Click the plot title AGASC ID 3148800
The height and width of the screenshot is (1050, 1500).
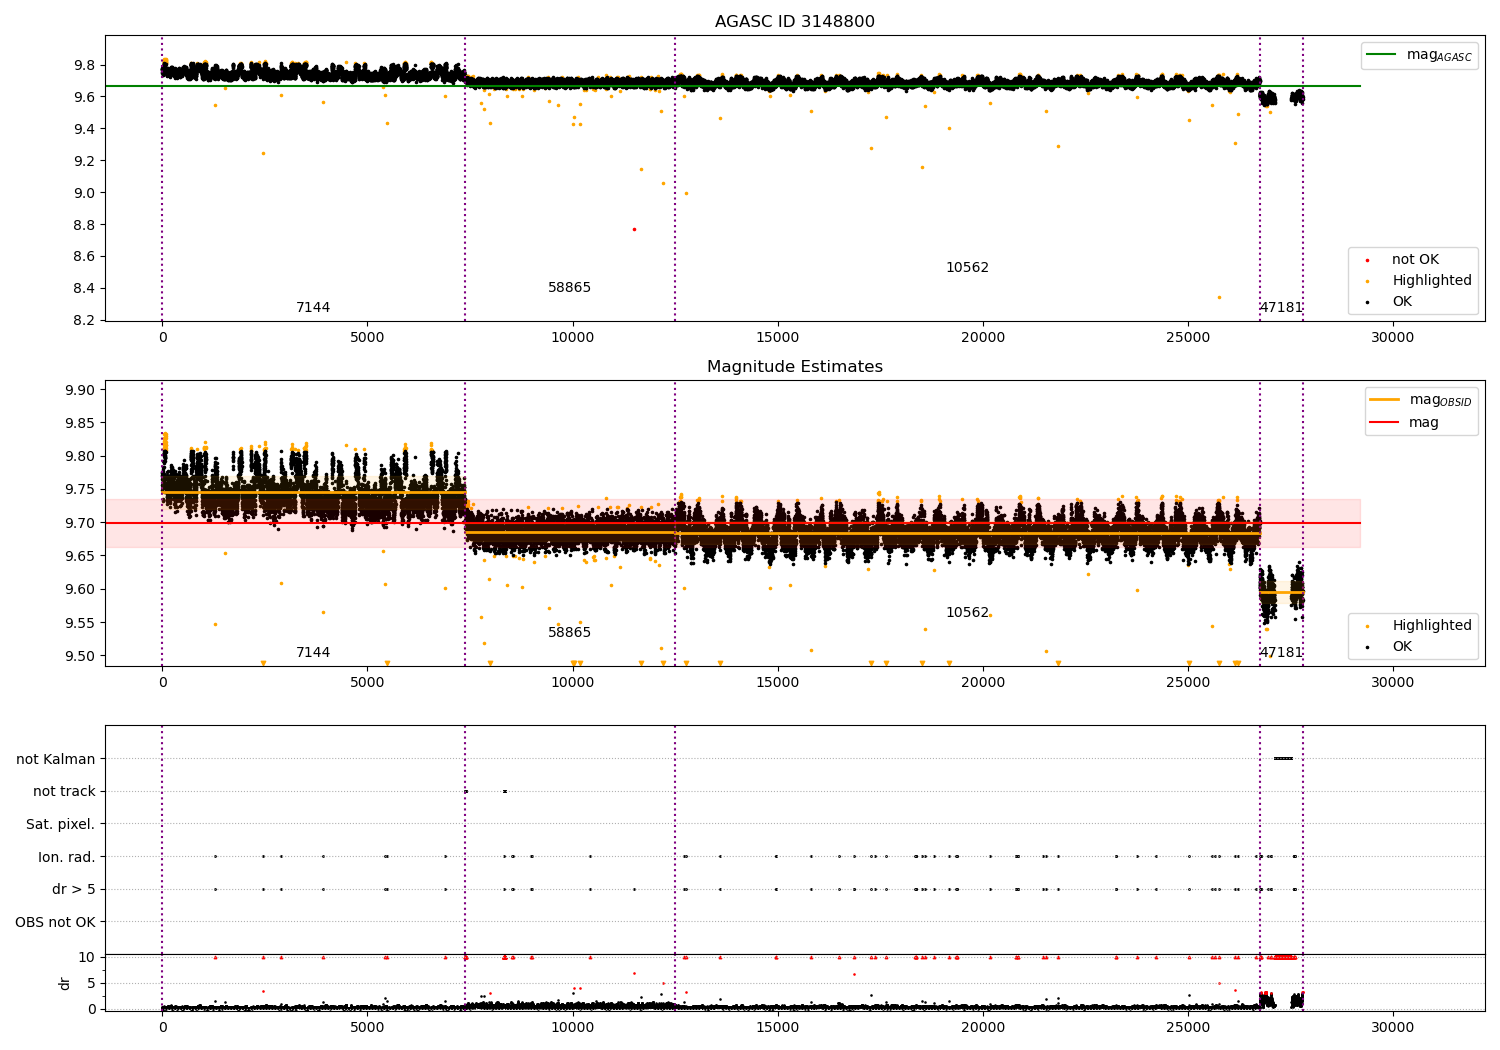click(x=794, y=22)
